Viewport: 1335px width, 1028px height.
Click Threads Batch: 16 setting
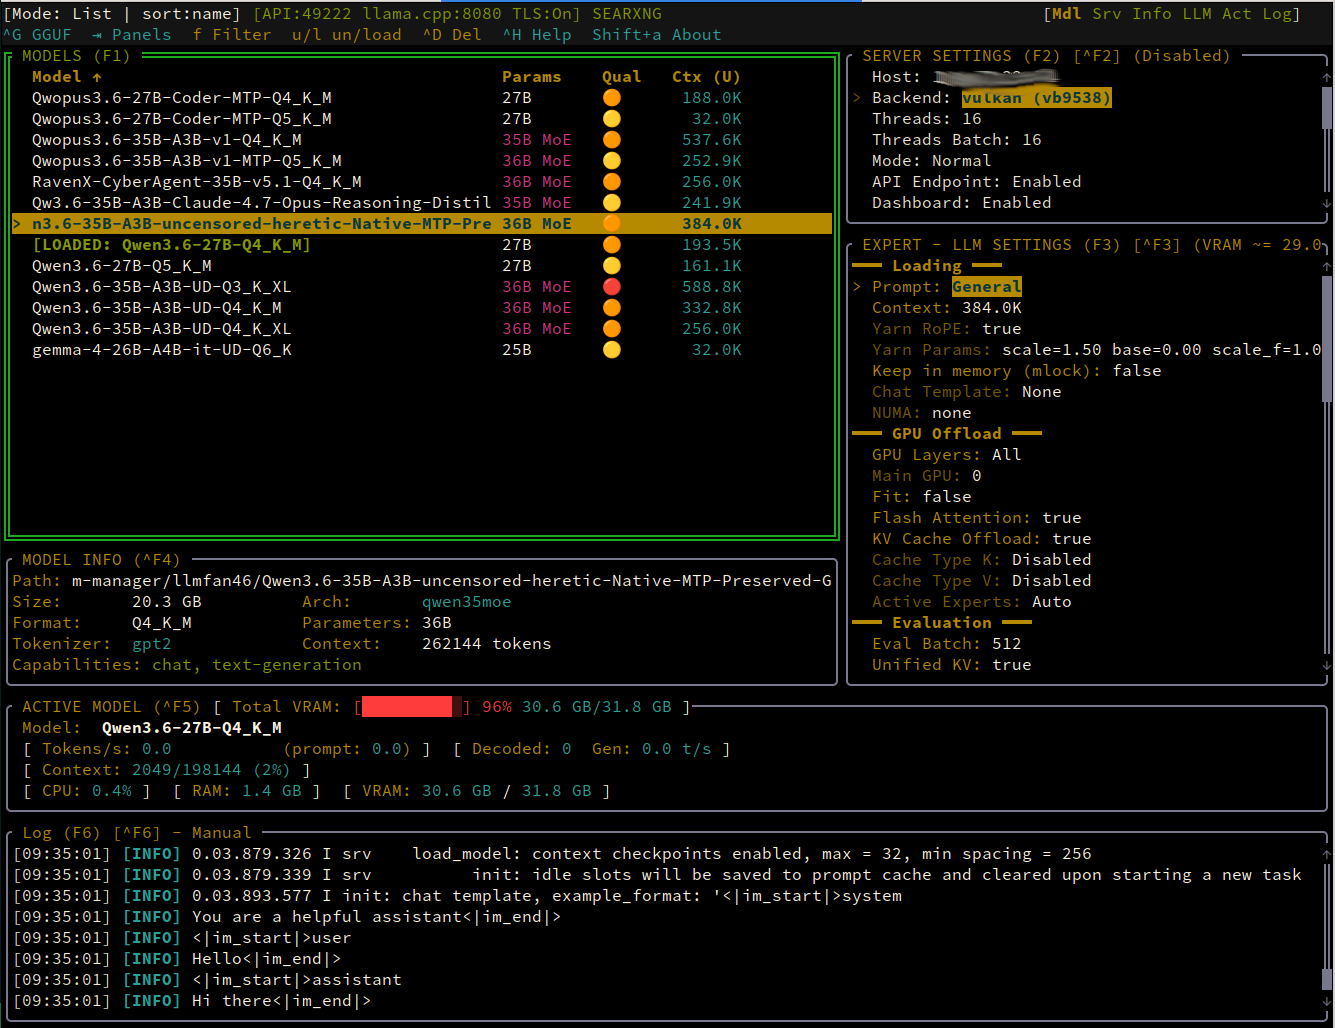pyautogui.click(x=957, y=140)
